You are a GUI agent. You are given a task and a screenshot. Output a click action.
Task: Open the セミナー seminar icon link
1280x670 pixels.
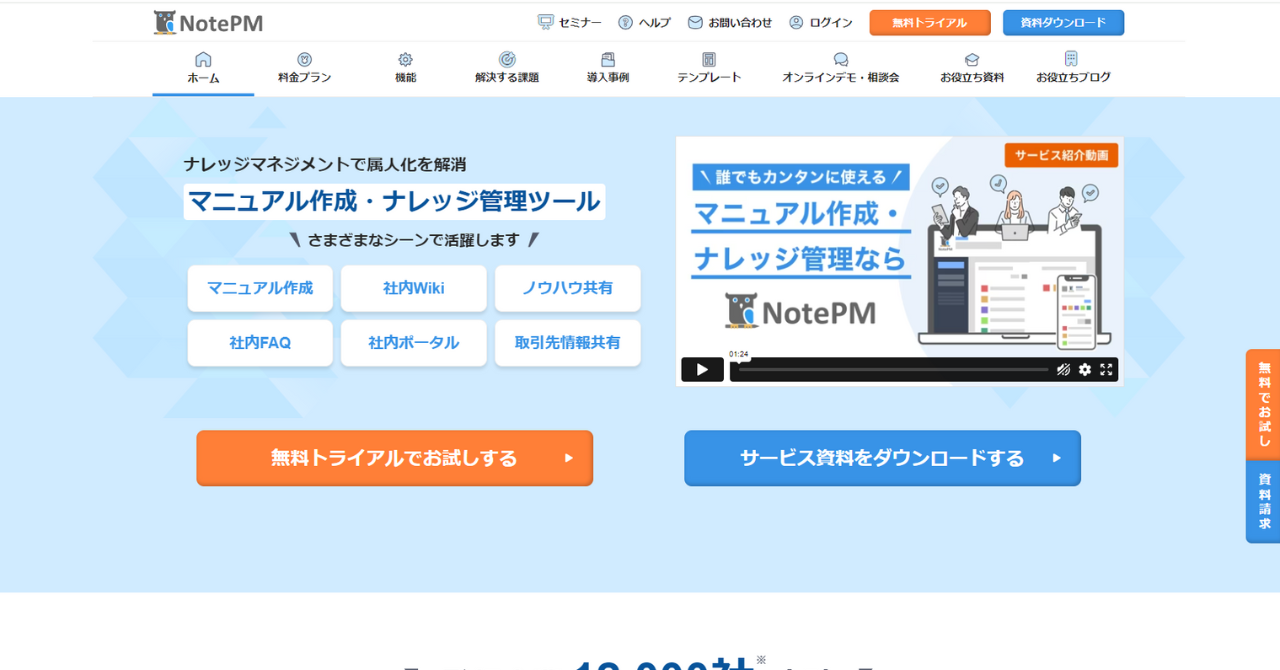click(x=546, y=22)
